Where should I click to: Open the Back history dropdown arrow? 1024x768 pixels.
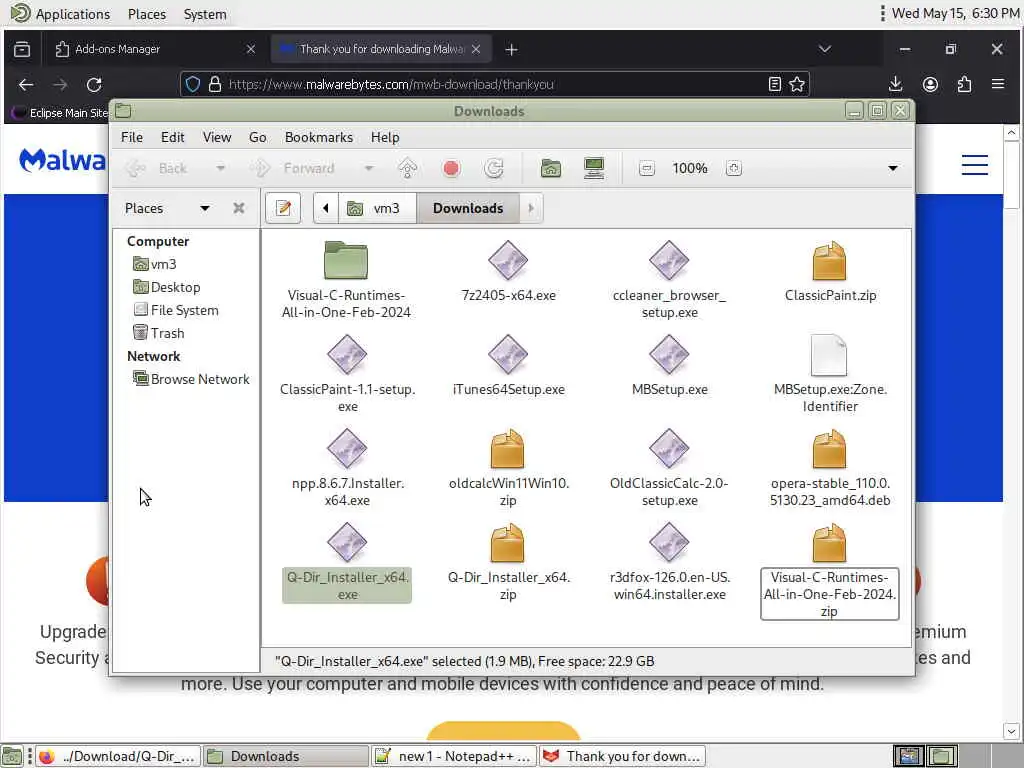(221, 168)
